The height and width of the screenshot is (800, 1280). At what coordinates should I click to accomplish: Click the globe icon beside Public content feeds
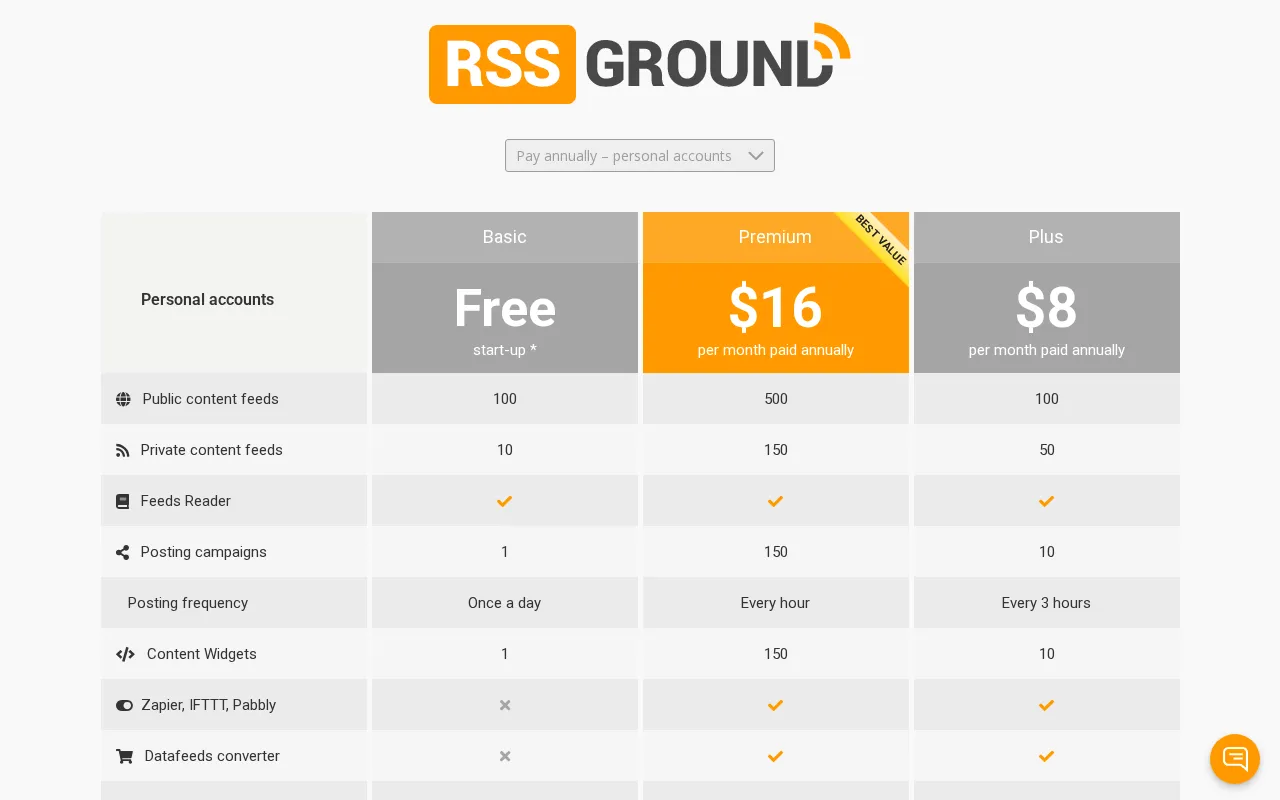[123, 399]
